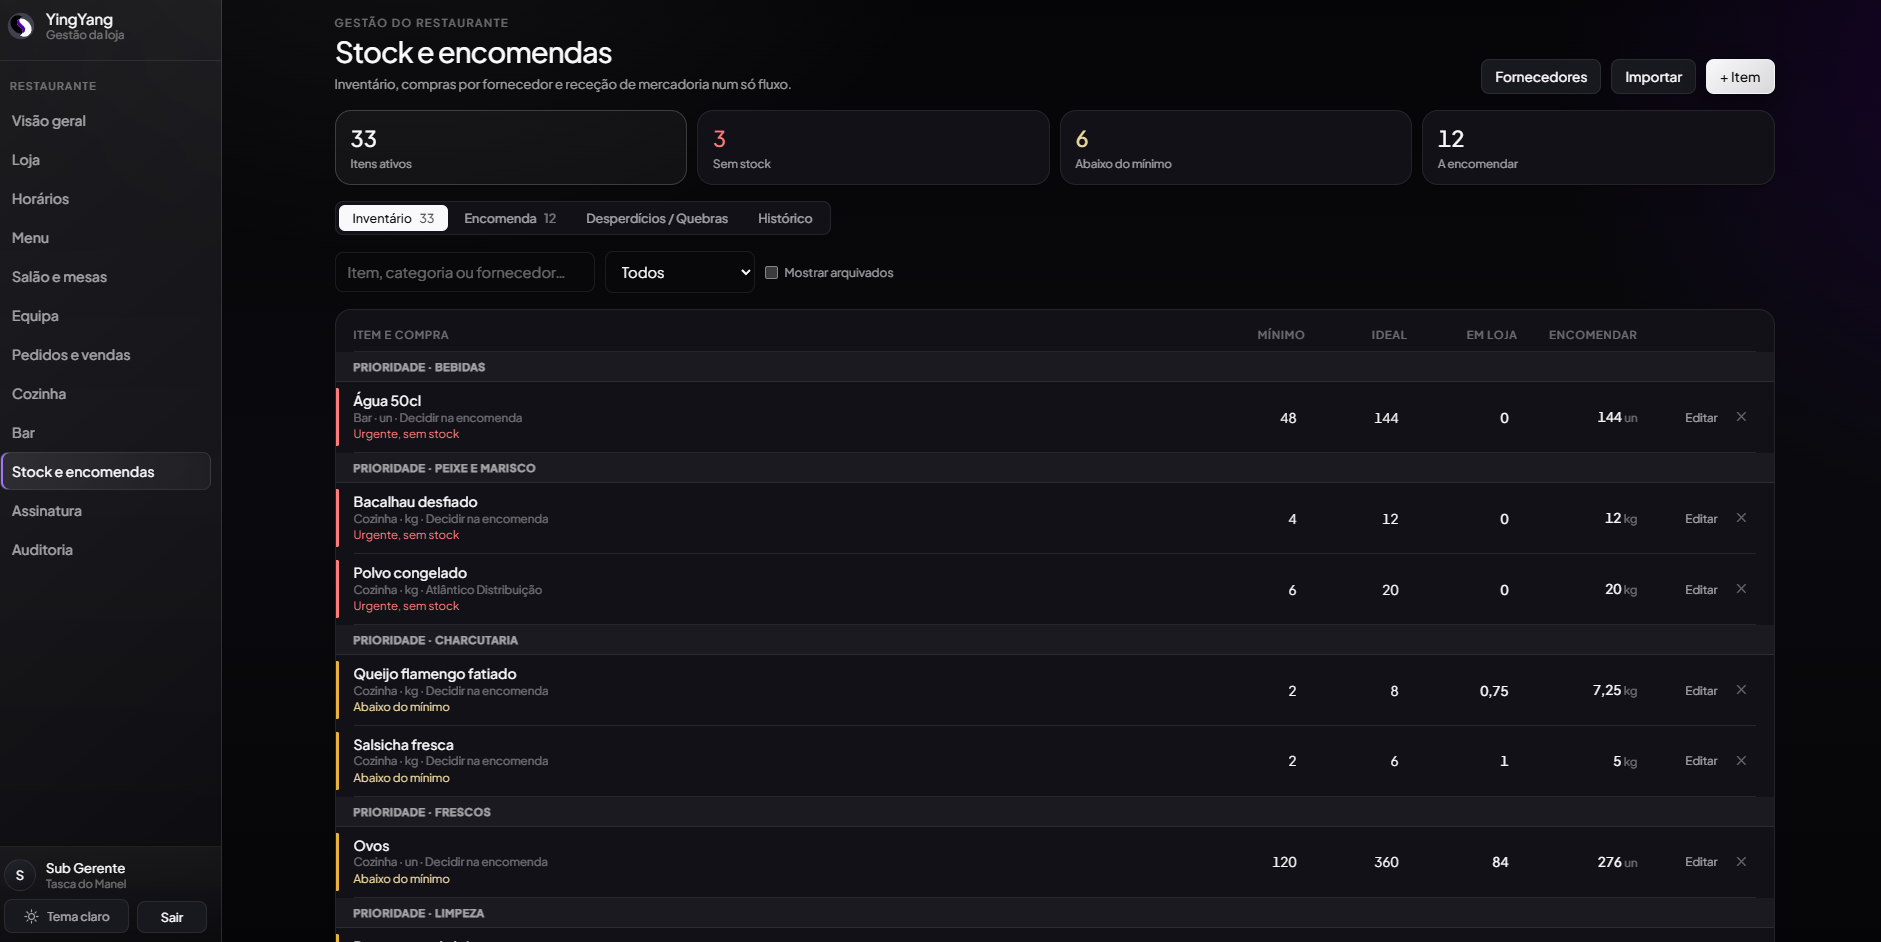Open the Encomenda tab

(x=510, y=218)
